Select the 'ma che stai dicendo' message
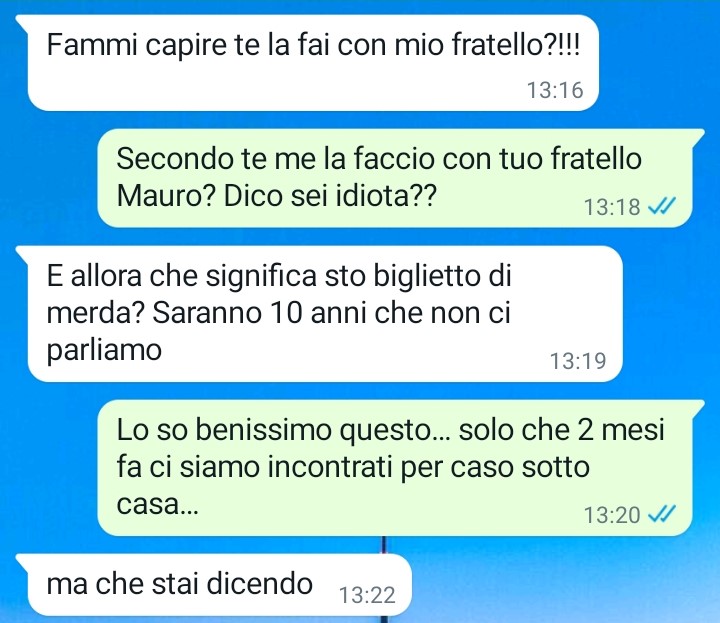Image resolution: width=720 pixels, height=623 pixels. (214, 585)
